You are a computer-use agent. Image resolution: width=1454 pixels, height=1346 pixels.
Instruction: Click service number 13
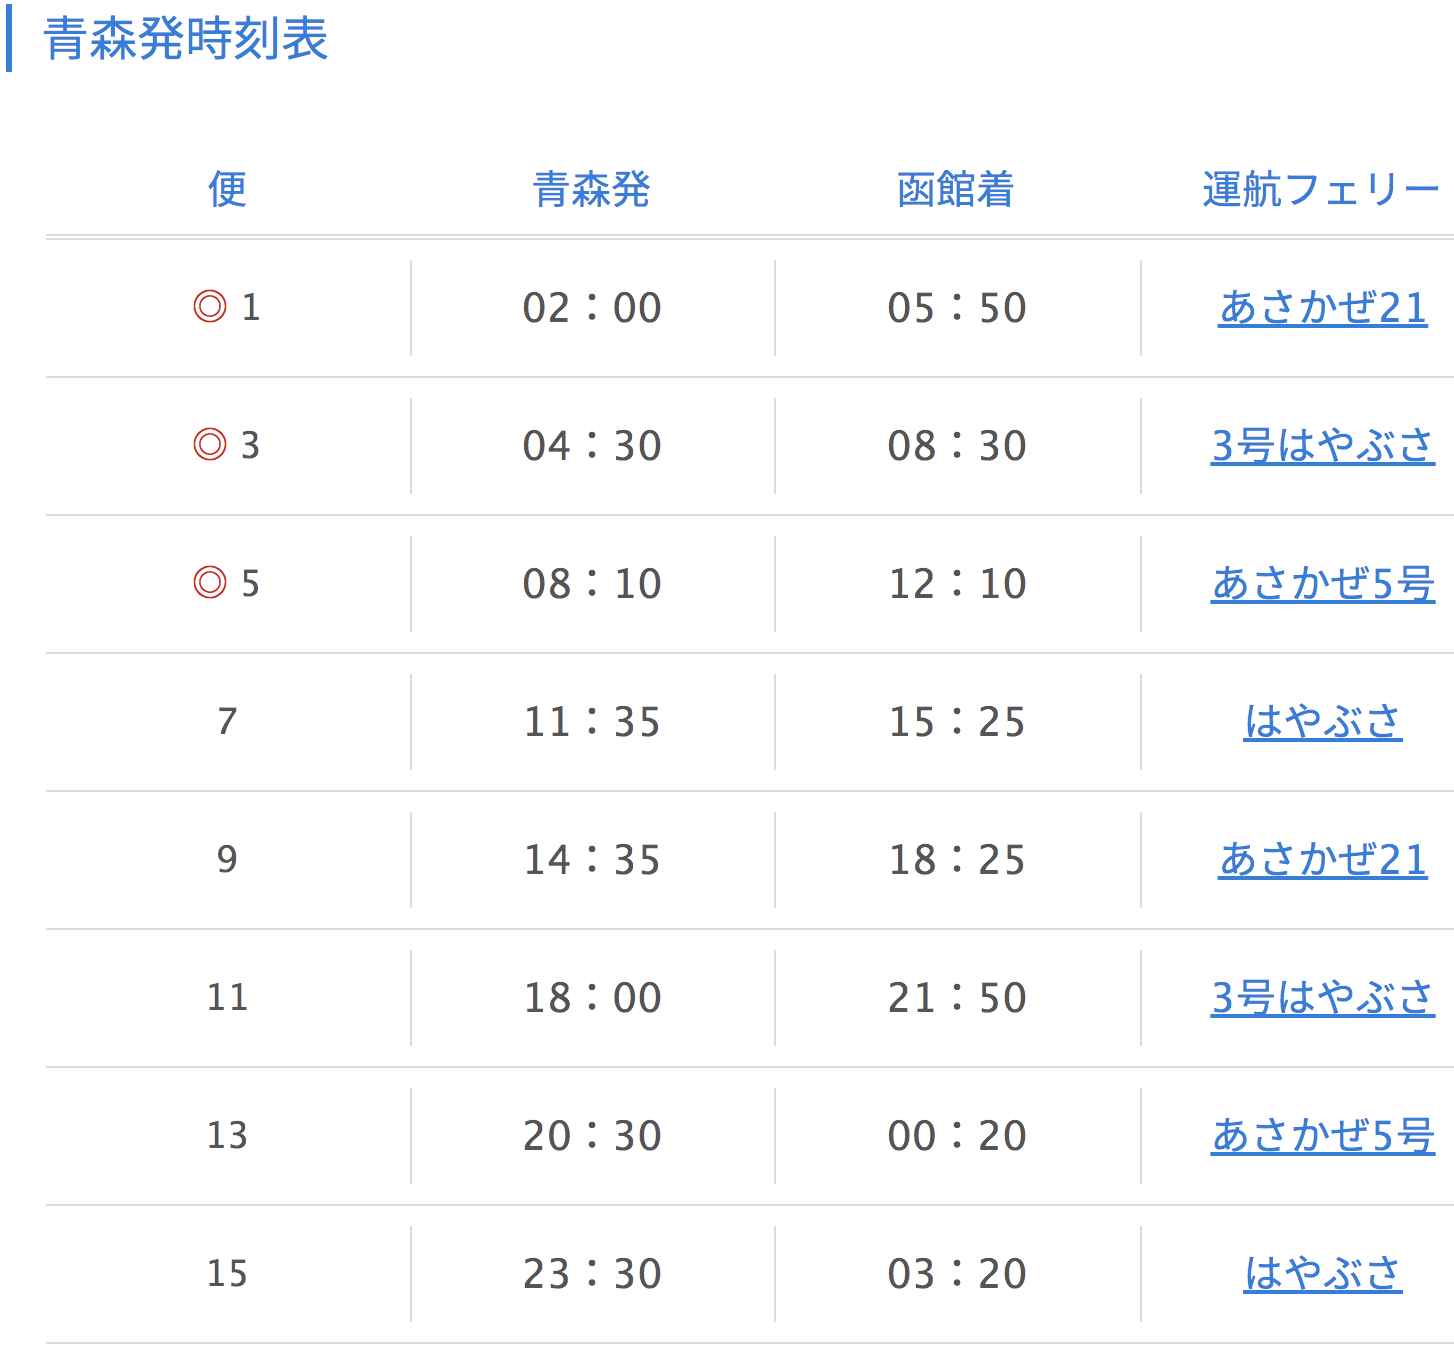click(227, 1135)
